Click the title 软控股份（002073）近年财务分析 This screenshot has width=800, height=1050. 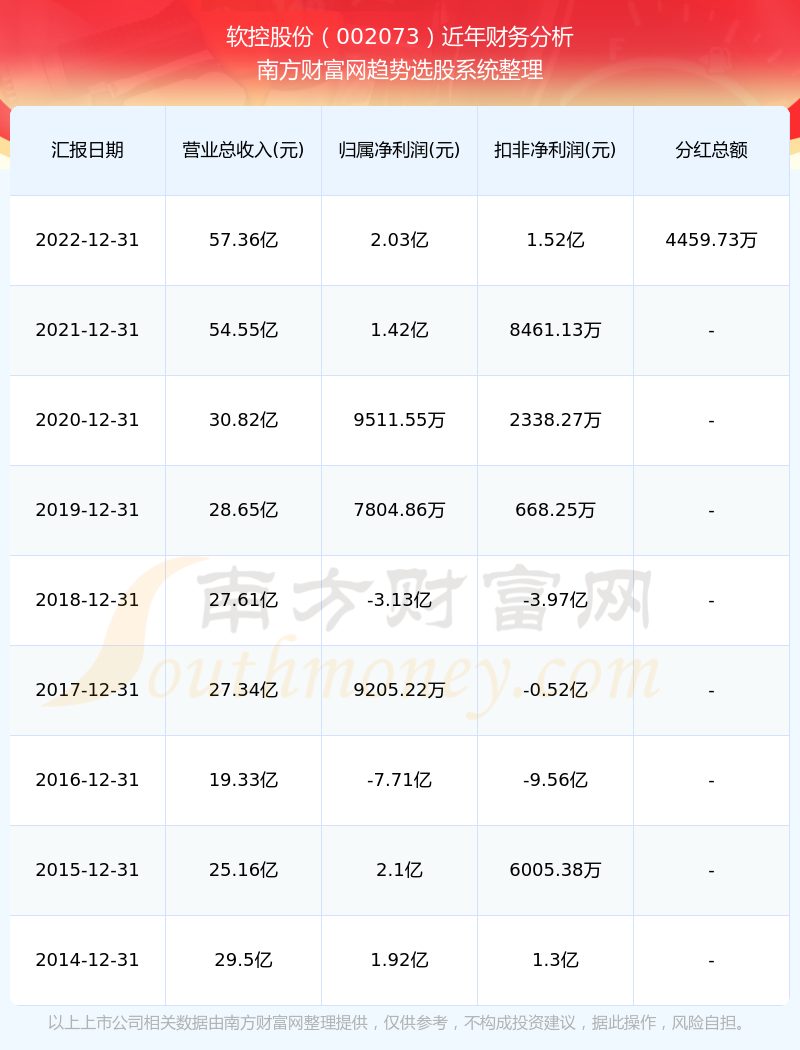[x=400, y=37]
